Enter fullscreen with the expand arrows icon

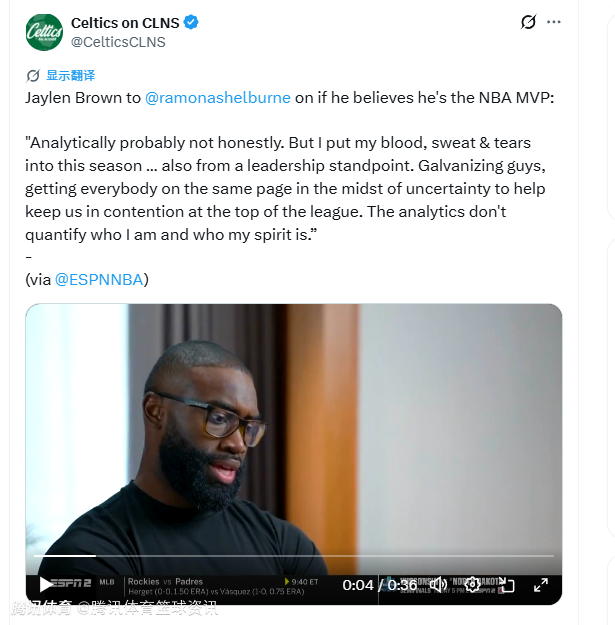tap(540, 584)
